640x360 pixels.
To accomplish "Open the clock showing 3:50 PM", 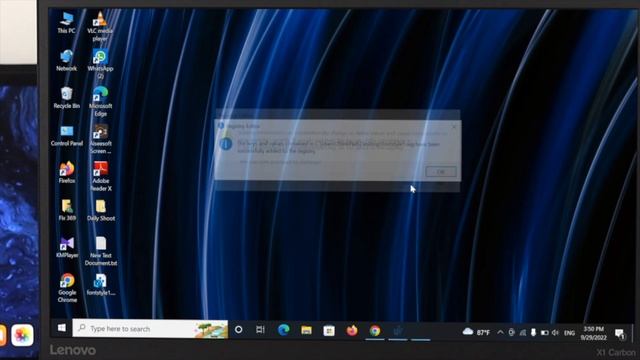I will point(593,333).
